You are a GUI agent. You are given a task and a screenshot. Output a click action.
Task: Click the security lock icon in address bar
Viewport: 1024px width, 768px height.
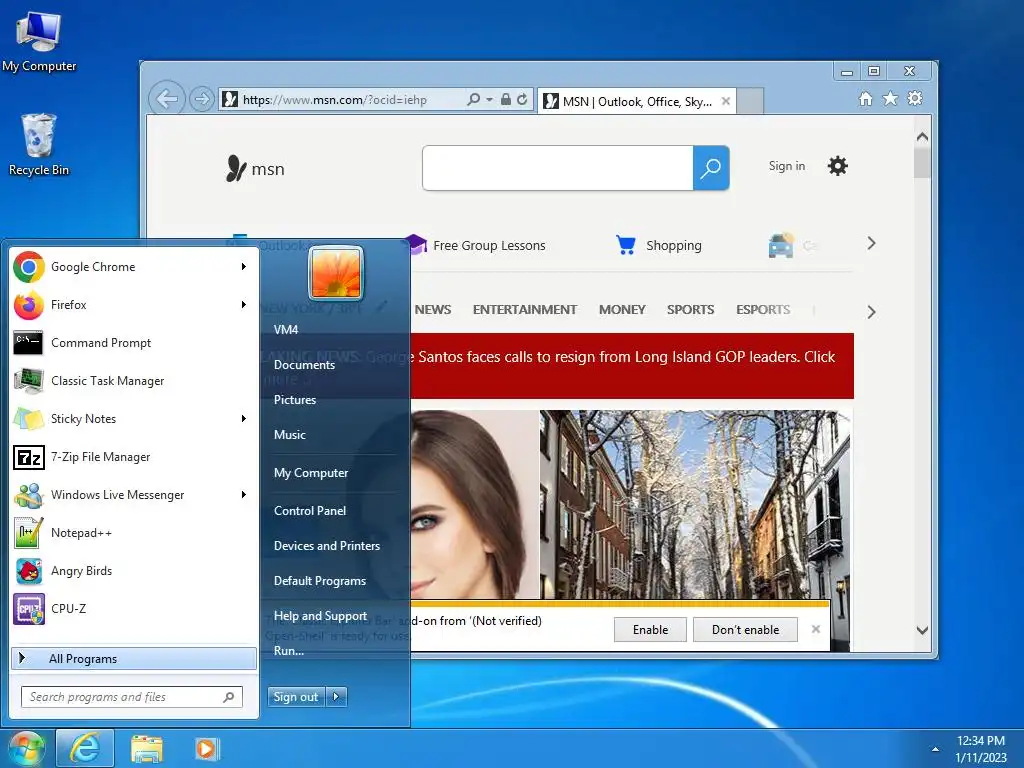click(505, 99)
